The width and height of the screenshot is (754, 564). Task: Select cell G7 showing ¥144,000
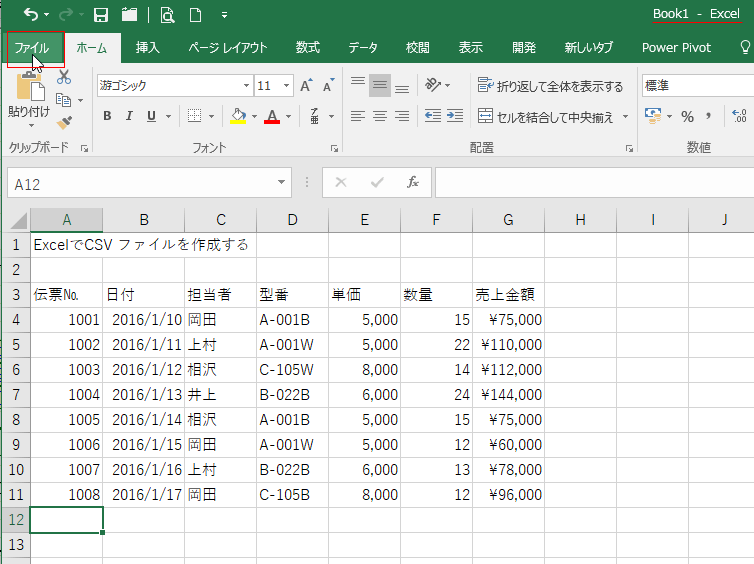click(x=508, y=393)
